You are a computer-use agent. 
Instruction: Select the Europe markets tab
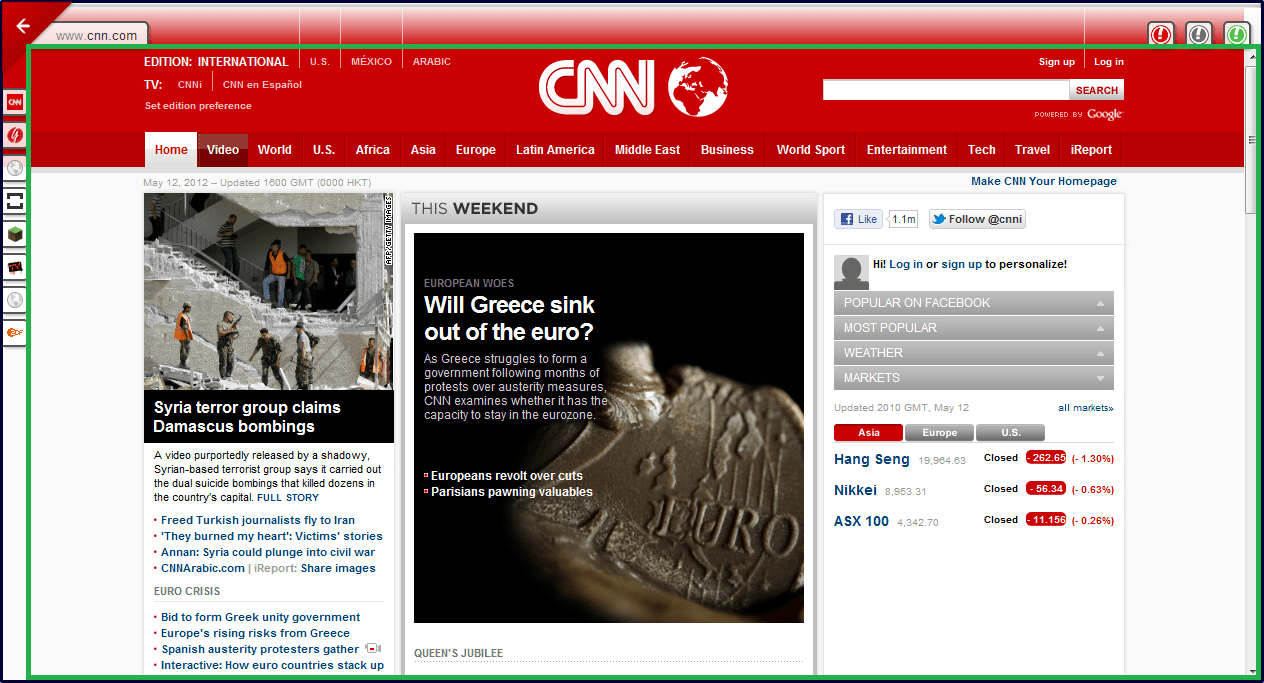pos(939,433)
